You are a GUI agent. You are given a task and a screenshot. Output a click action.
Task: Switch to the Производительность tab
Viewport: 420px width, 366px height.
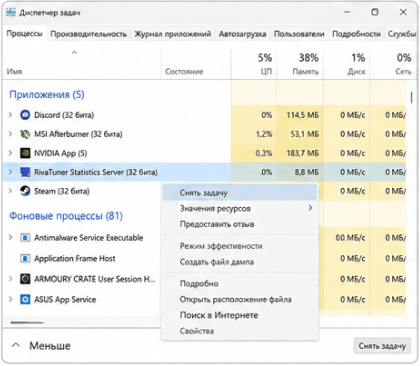click(x=89, y=34)
